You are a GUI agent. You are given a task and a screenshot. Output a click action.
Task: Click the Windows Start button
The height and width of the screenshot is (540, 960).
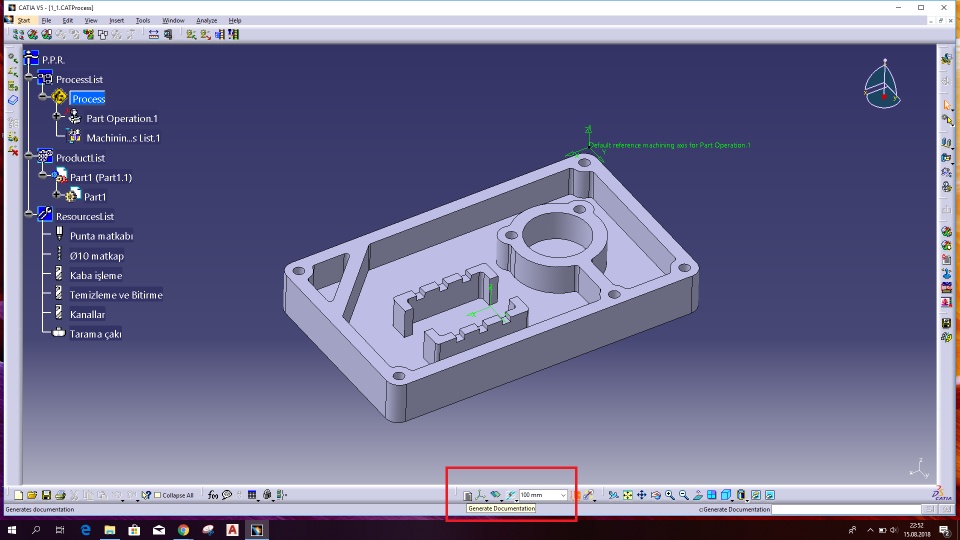click(12, 530)
